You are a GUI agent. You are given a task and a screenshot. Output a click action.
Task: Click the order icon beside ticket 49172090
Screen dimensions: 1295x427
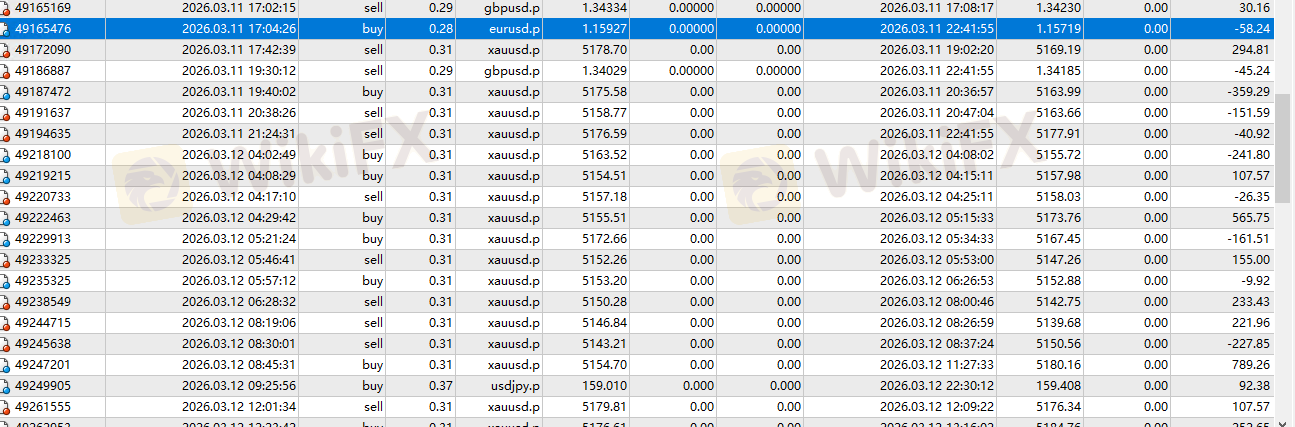(x=6, y=50)
